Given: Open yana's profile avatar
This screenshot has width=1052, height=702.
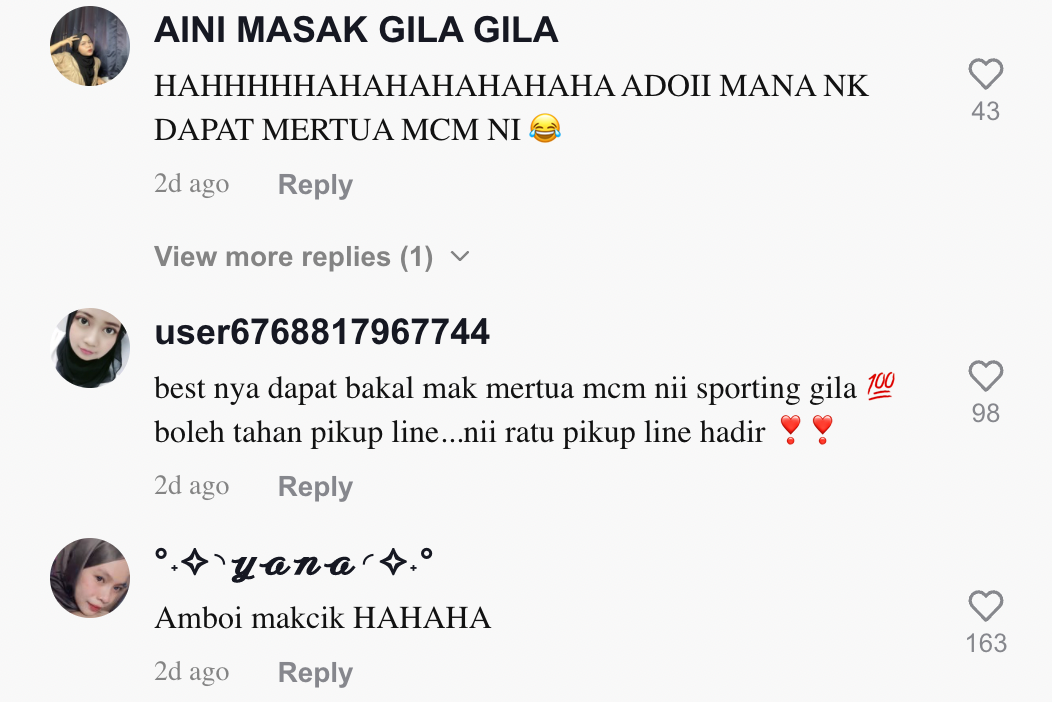Looking at the screenshot, I should (x=90, y=578).
